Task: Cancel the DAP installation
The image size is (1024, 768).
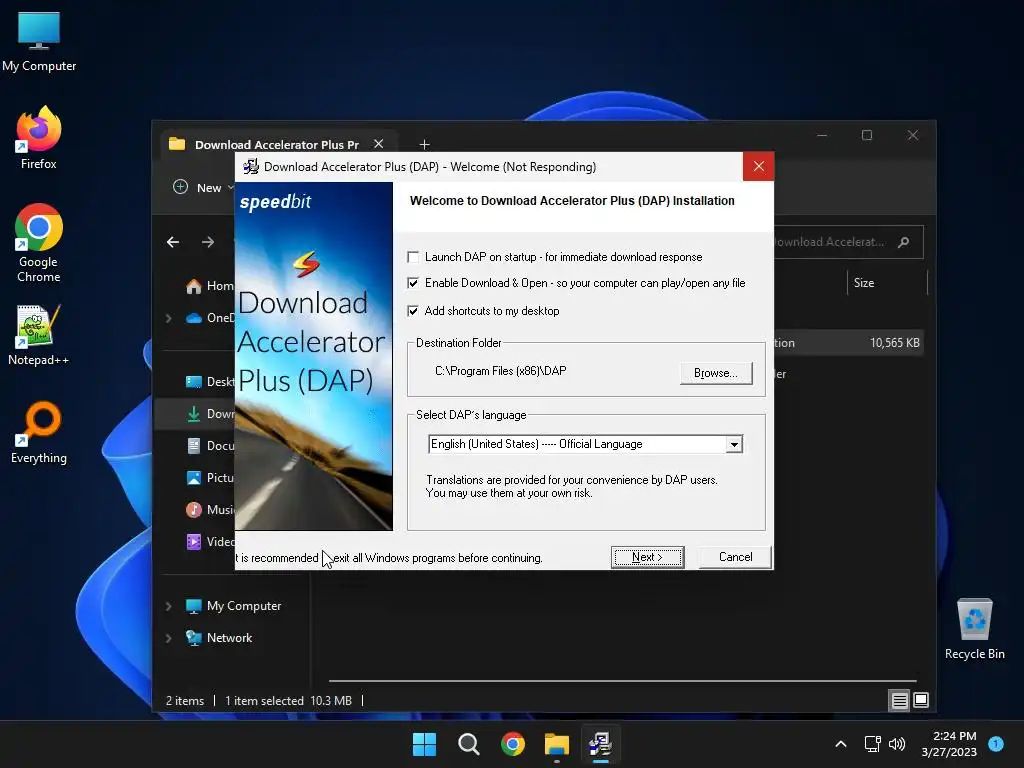Action: click(x=735, y=557)
